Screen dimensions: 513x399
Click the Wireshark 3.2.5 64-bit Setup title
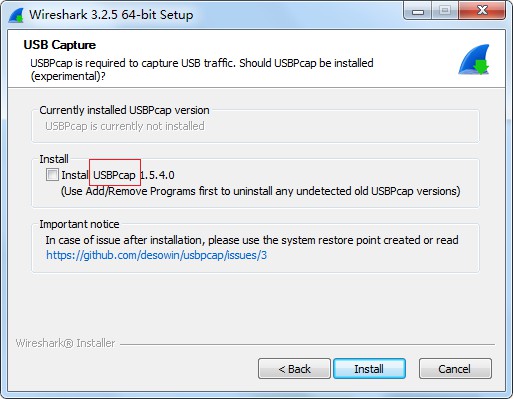(111, 15)
